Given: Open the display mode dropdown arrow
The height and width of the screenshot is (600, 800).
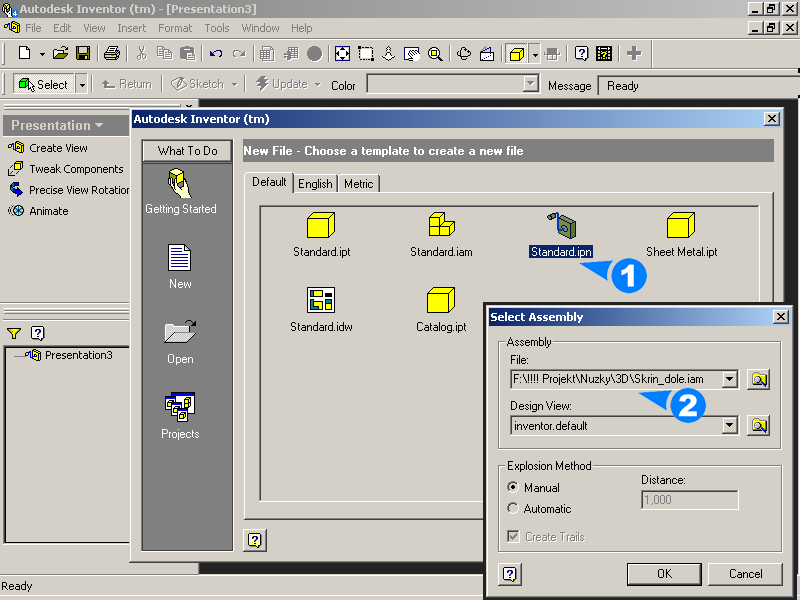Looking at the screenshot, I should coord(535,54).
